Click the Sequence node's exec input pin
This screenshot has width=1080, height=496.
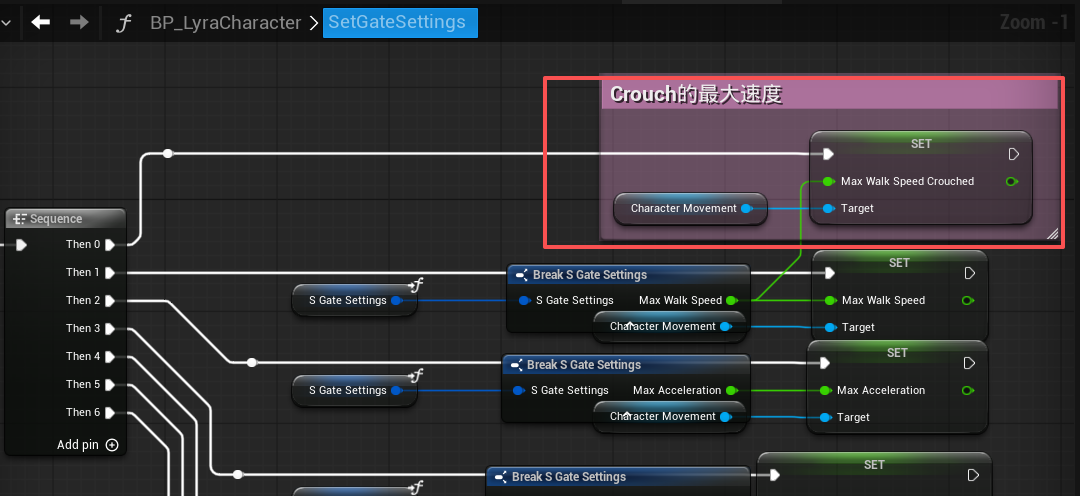point(21,245)
